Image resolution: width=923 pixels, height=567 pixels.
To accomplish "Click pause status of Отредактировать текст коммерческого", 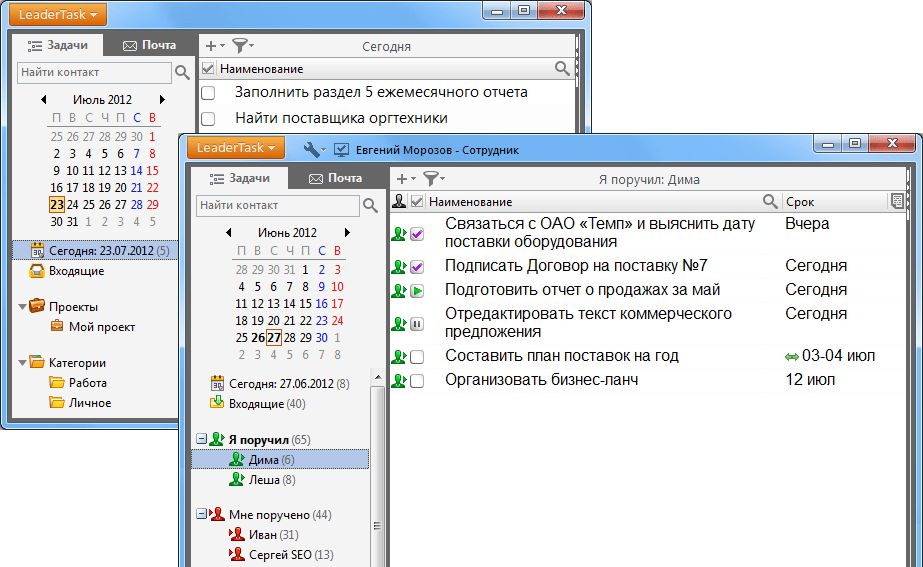I will pos(417,324).
